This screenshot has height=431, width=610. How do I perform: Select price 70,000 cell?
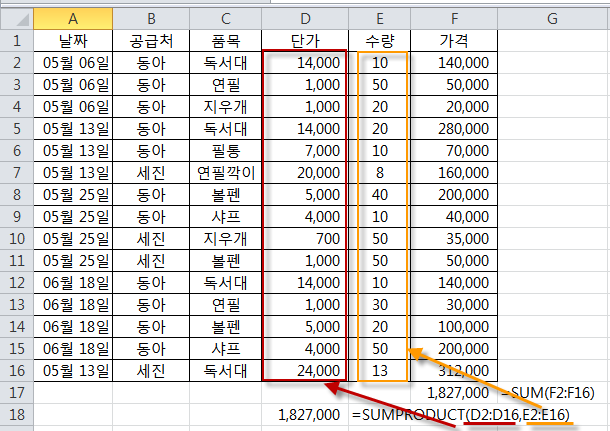tap(454, 151)
